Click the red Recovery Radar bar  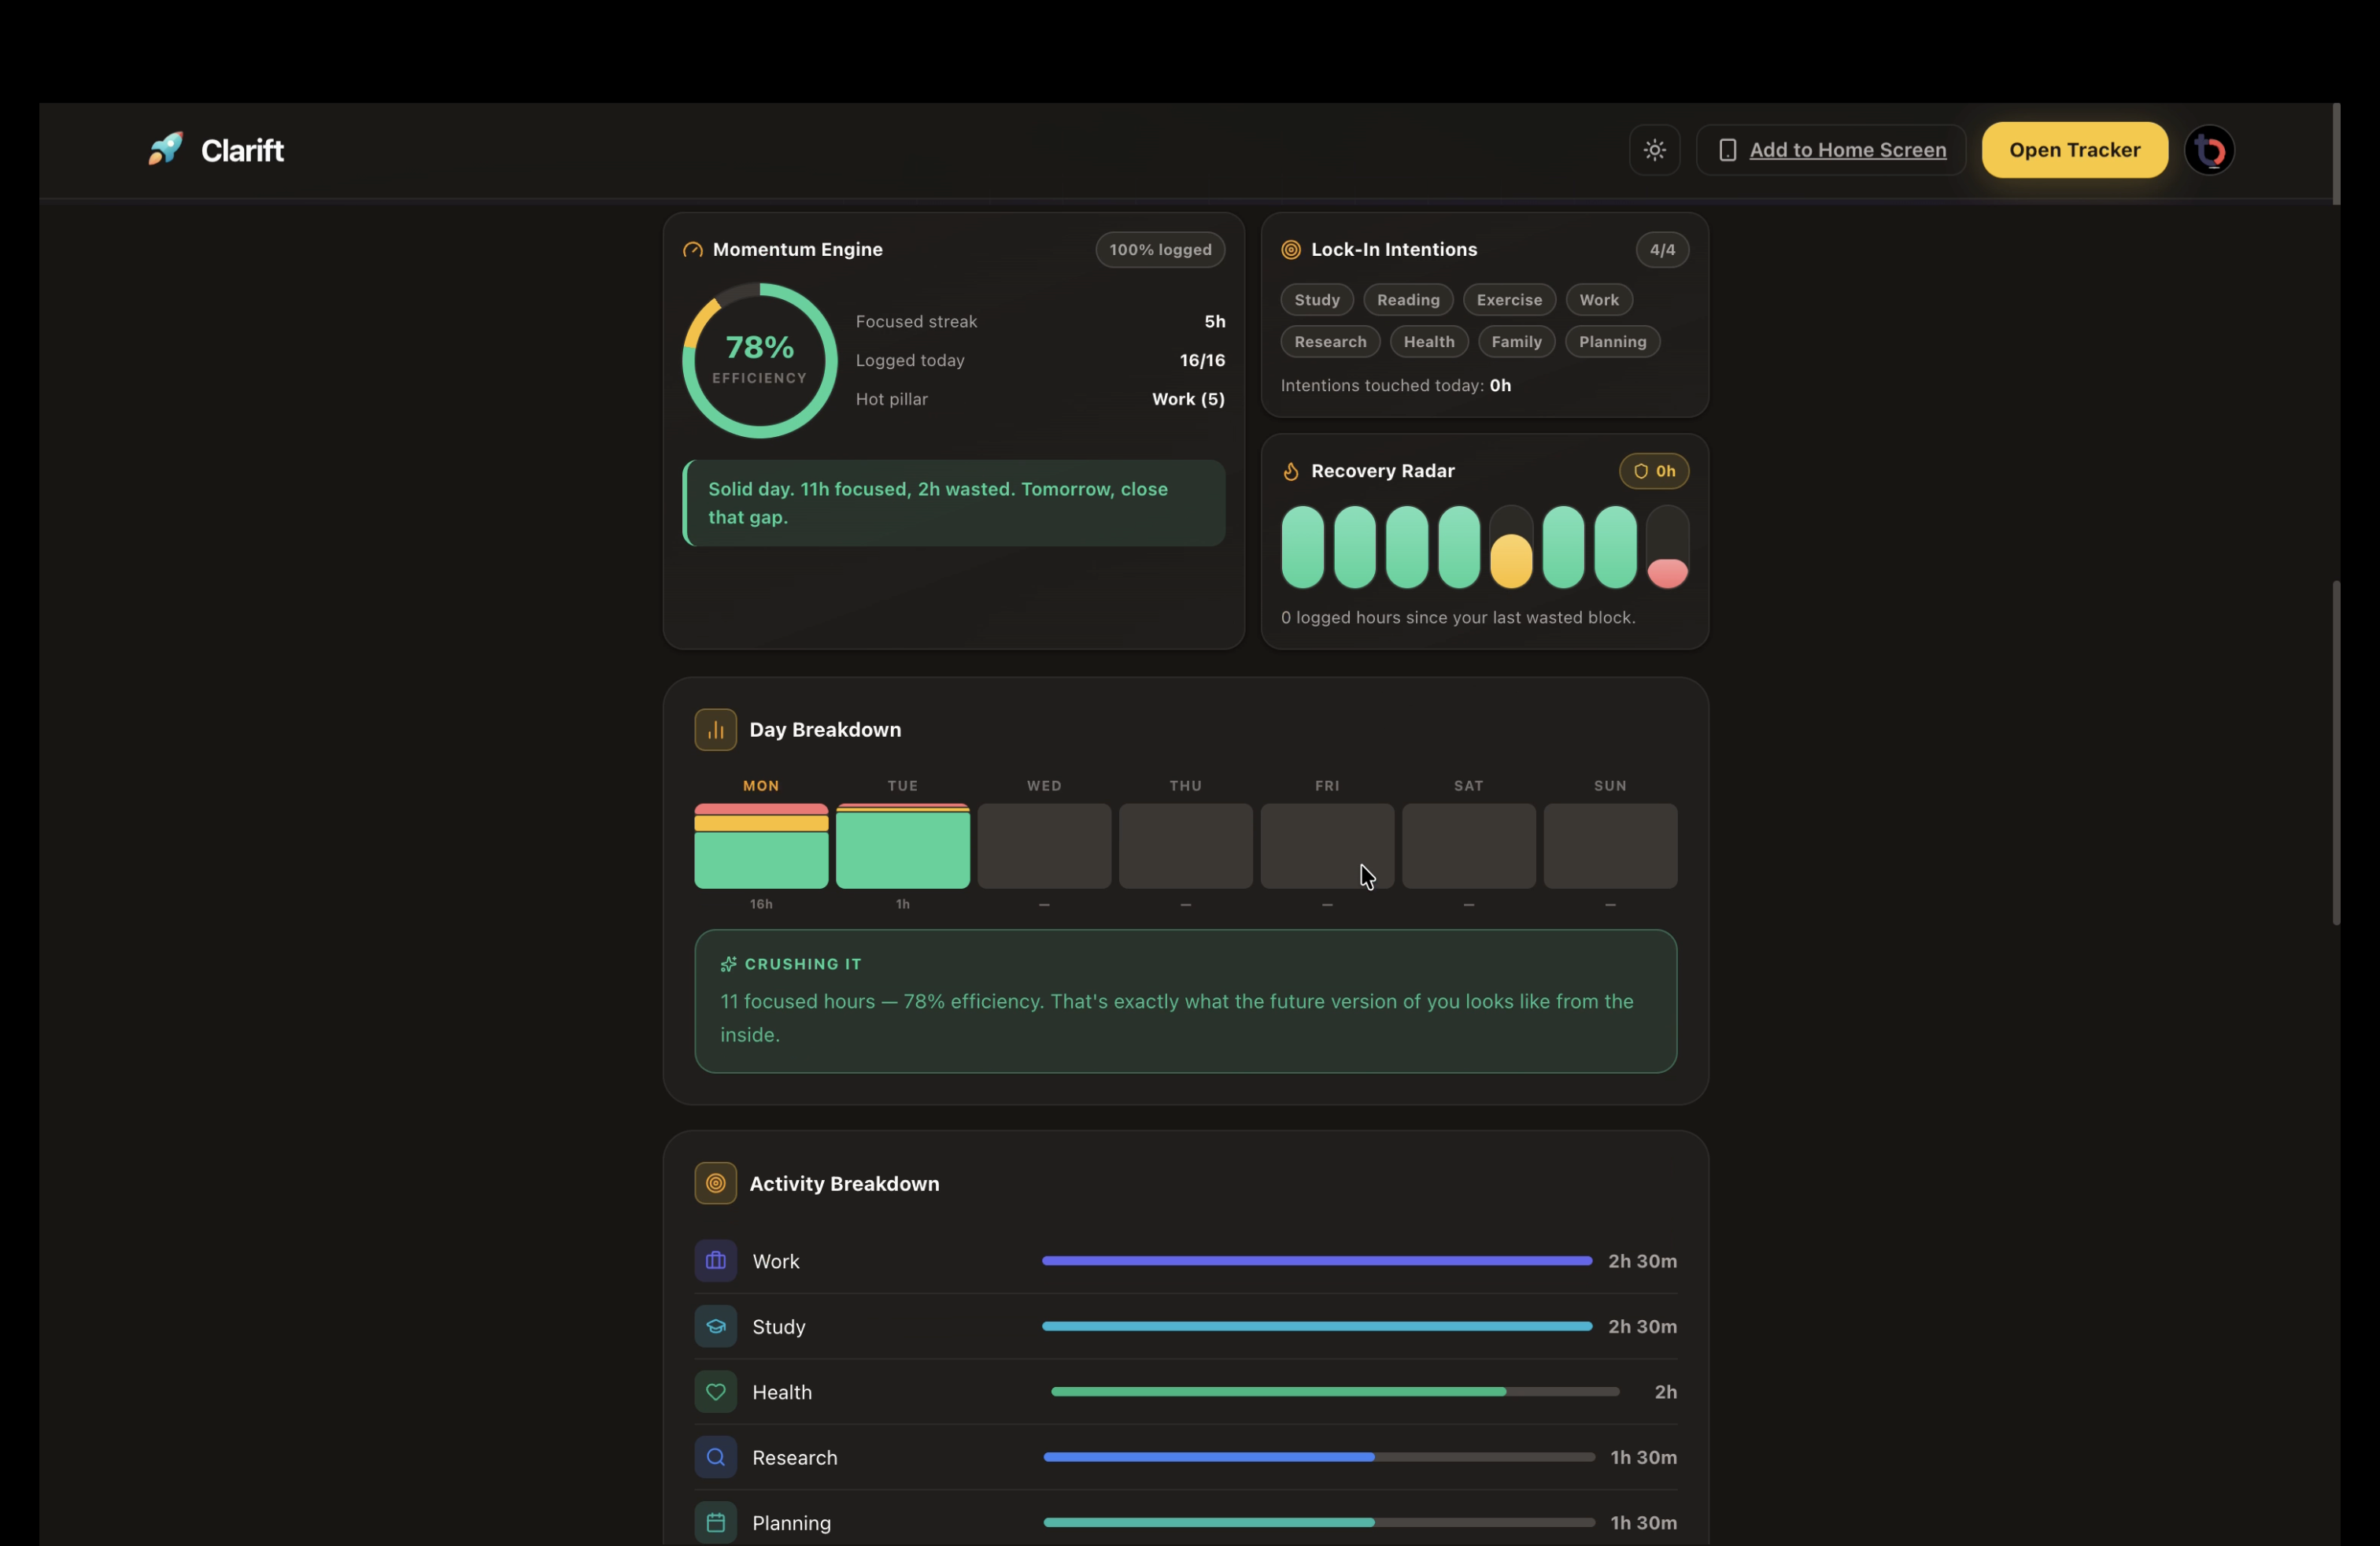pos(1667,547)
